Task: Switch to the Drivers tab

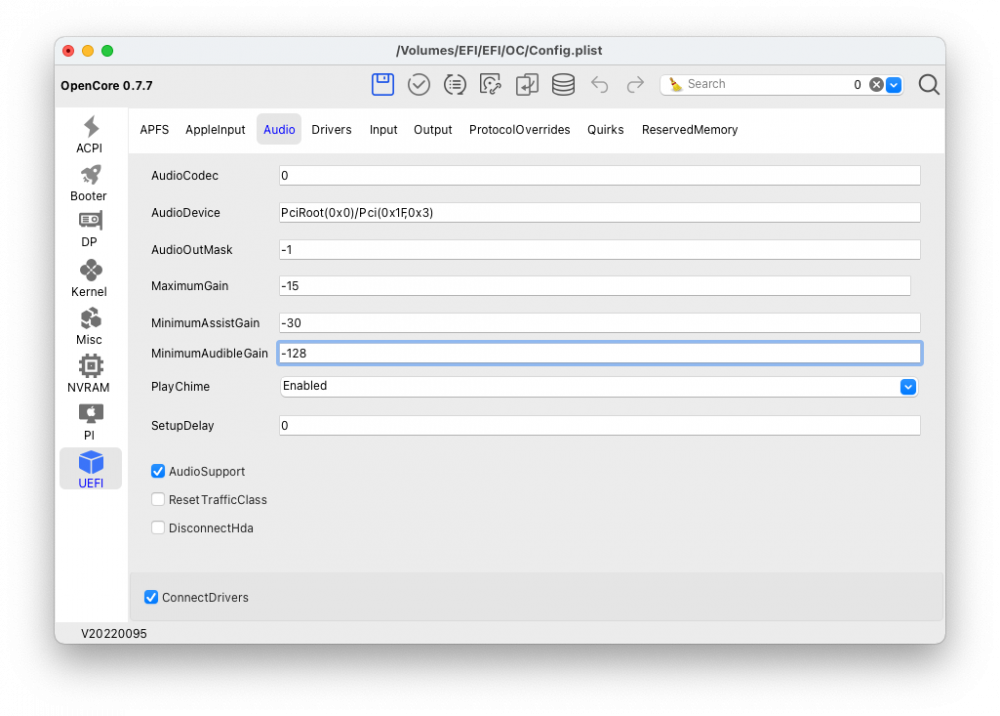Action: tap(331, 129)
